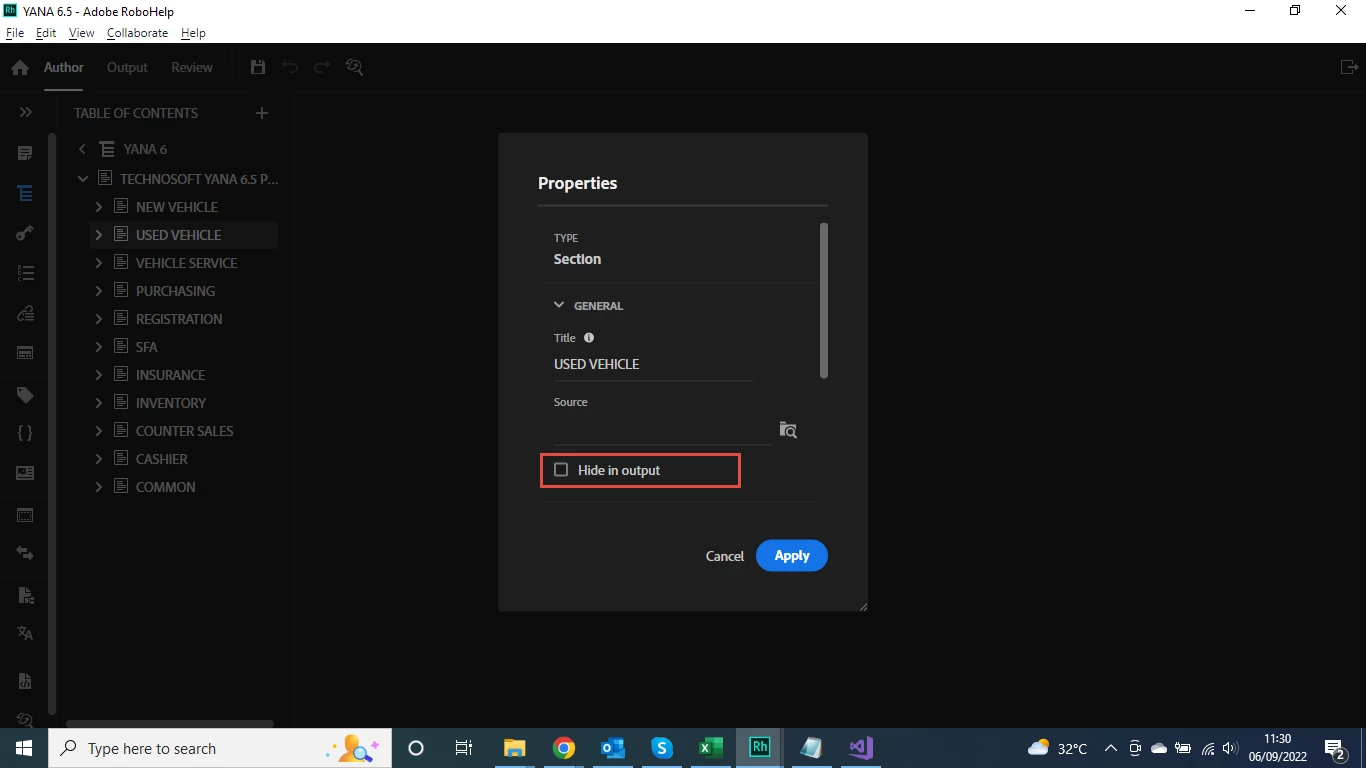Open Google Chrome from the taskbar
This screenshot has height=768, width=1366.
(564, 748)
